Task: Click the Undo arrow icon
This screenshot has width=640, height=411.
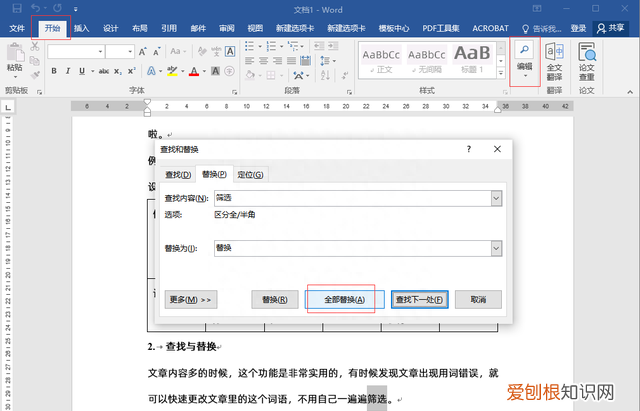Action: coord(36,8)
